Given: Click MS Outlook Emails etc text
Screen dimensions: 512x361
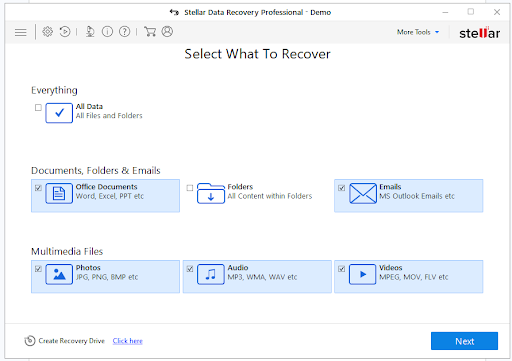Looking at the screenshot, I should [417, 196].
